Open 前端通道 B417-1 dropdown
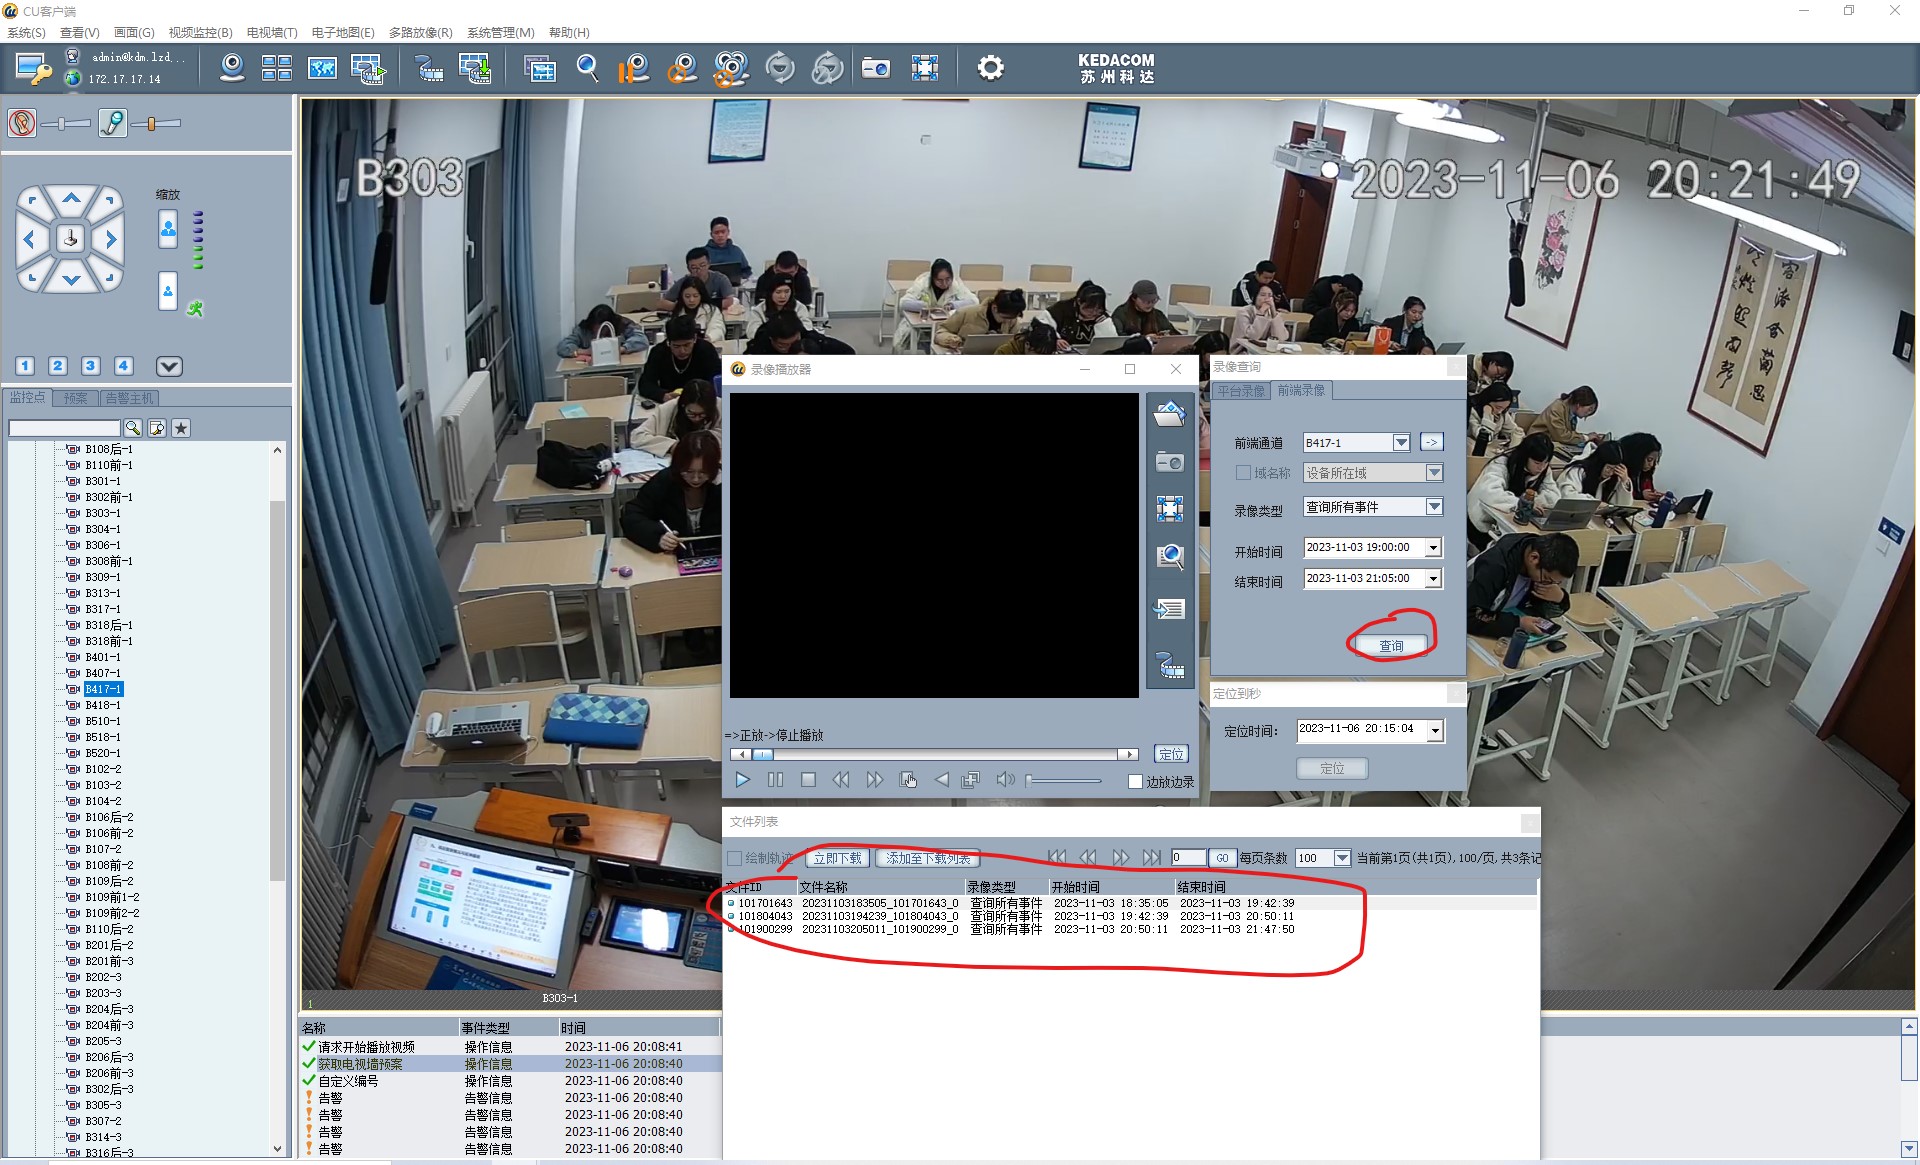The width and height of the screenshot is (1920, 1165). (1401, 443)
